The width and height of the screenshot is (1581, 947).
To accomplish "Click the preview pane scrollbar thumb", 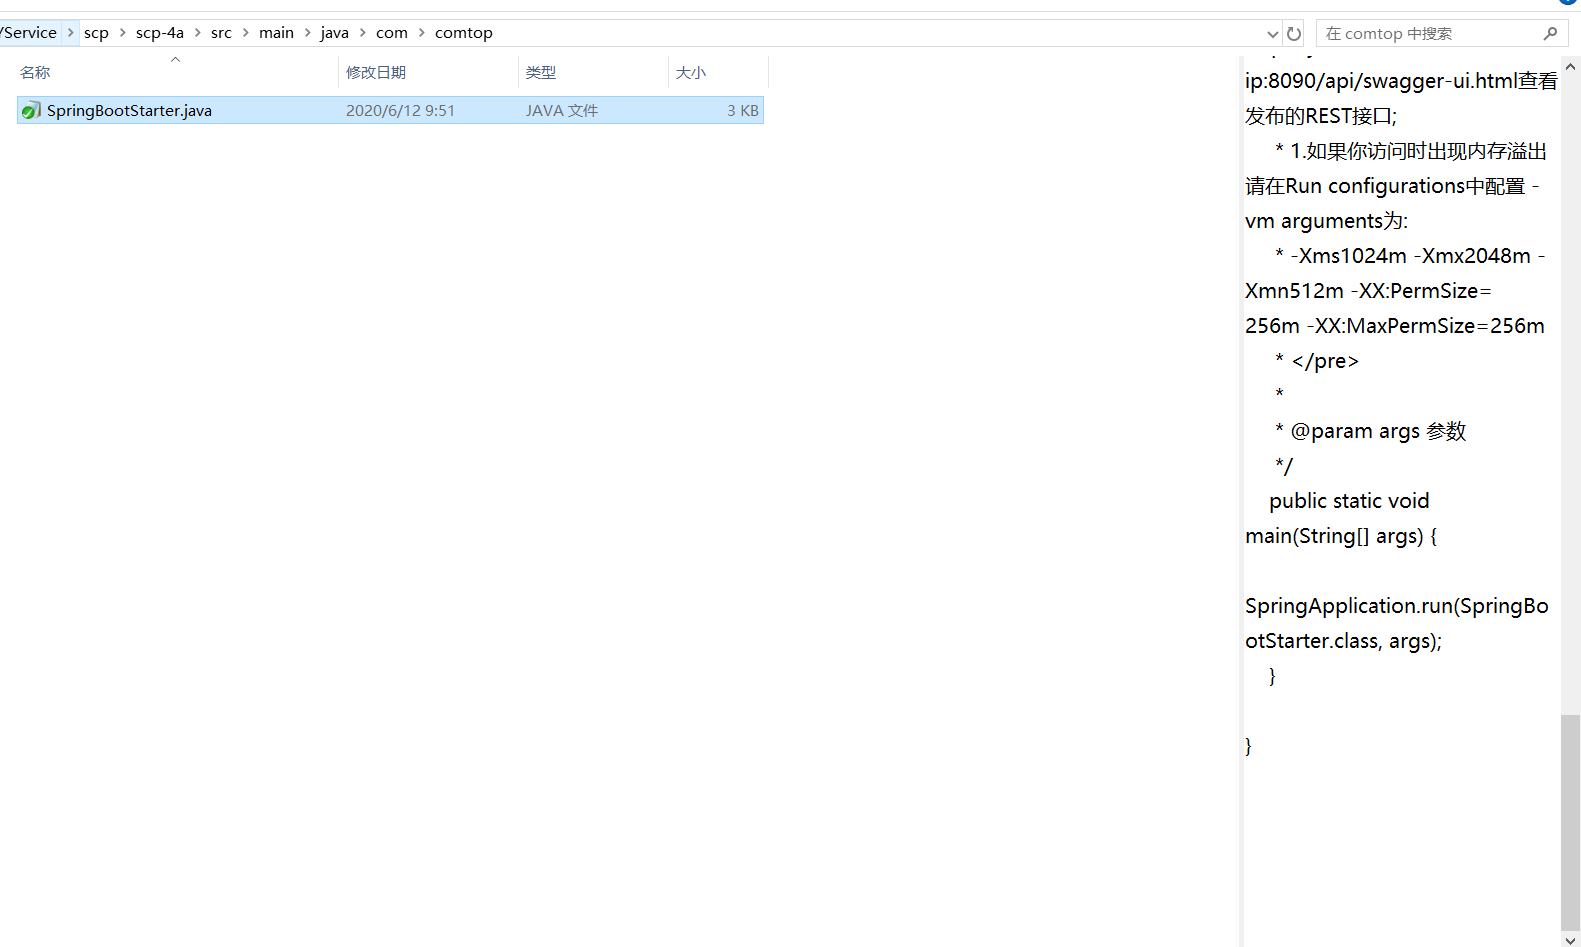I will tap(1570, 822).
